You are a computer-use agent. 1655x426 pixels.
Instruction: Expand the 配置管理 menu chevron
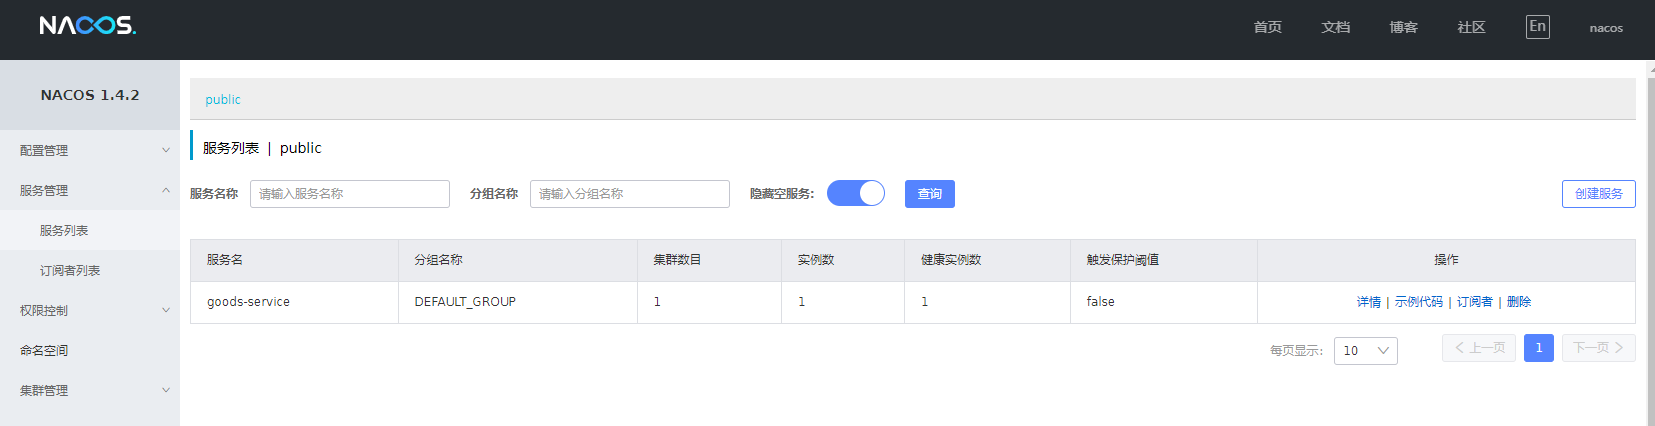click(166, 150)
